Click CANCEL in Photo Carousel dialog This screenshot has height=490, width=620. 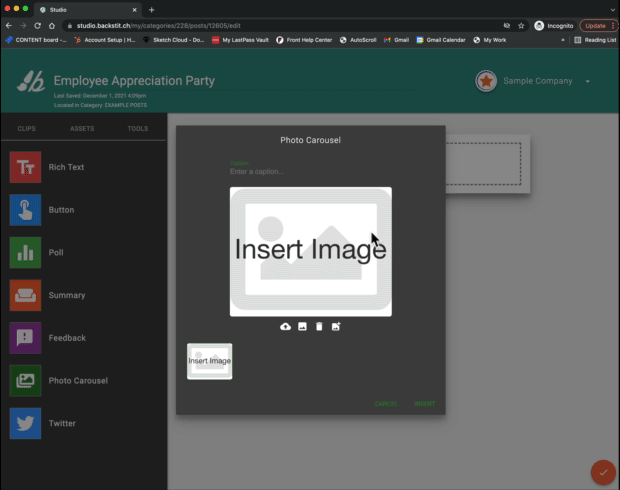386,404
